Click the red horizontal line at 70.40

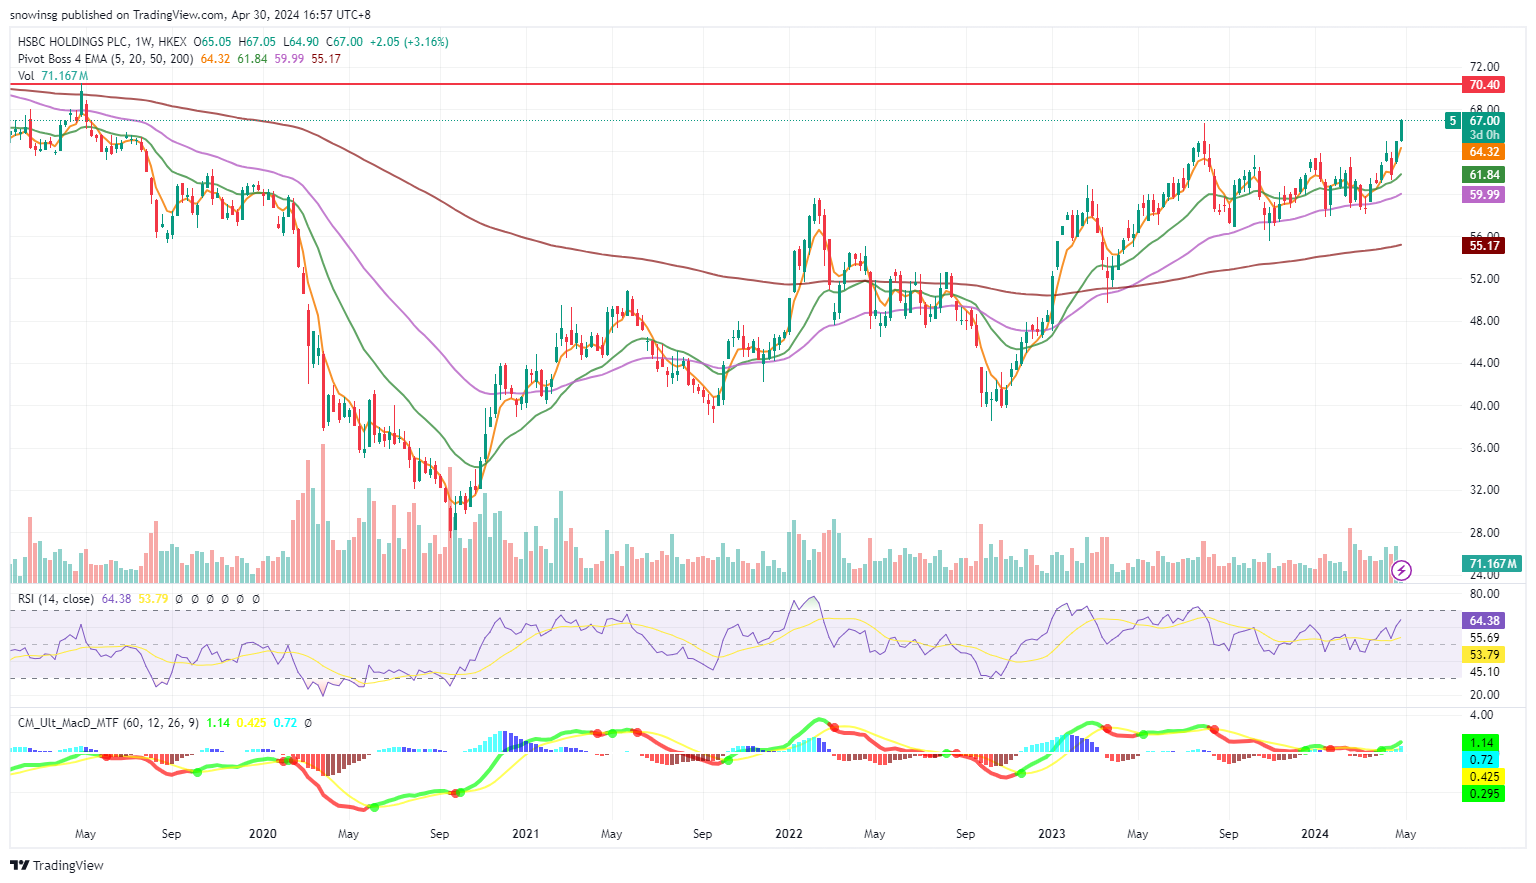tap(735, 85)
